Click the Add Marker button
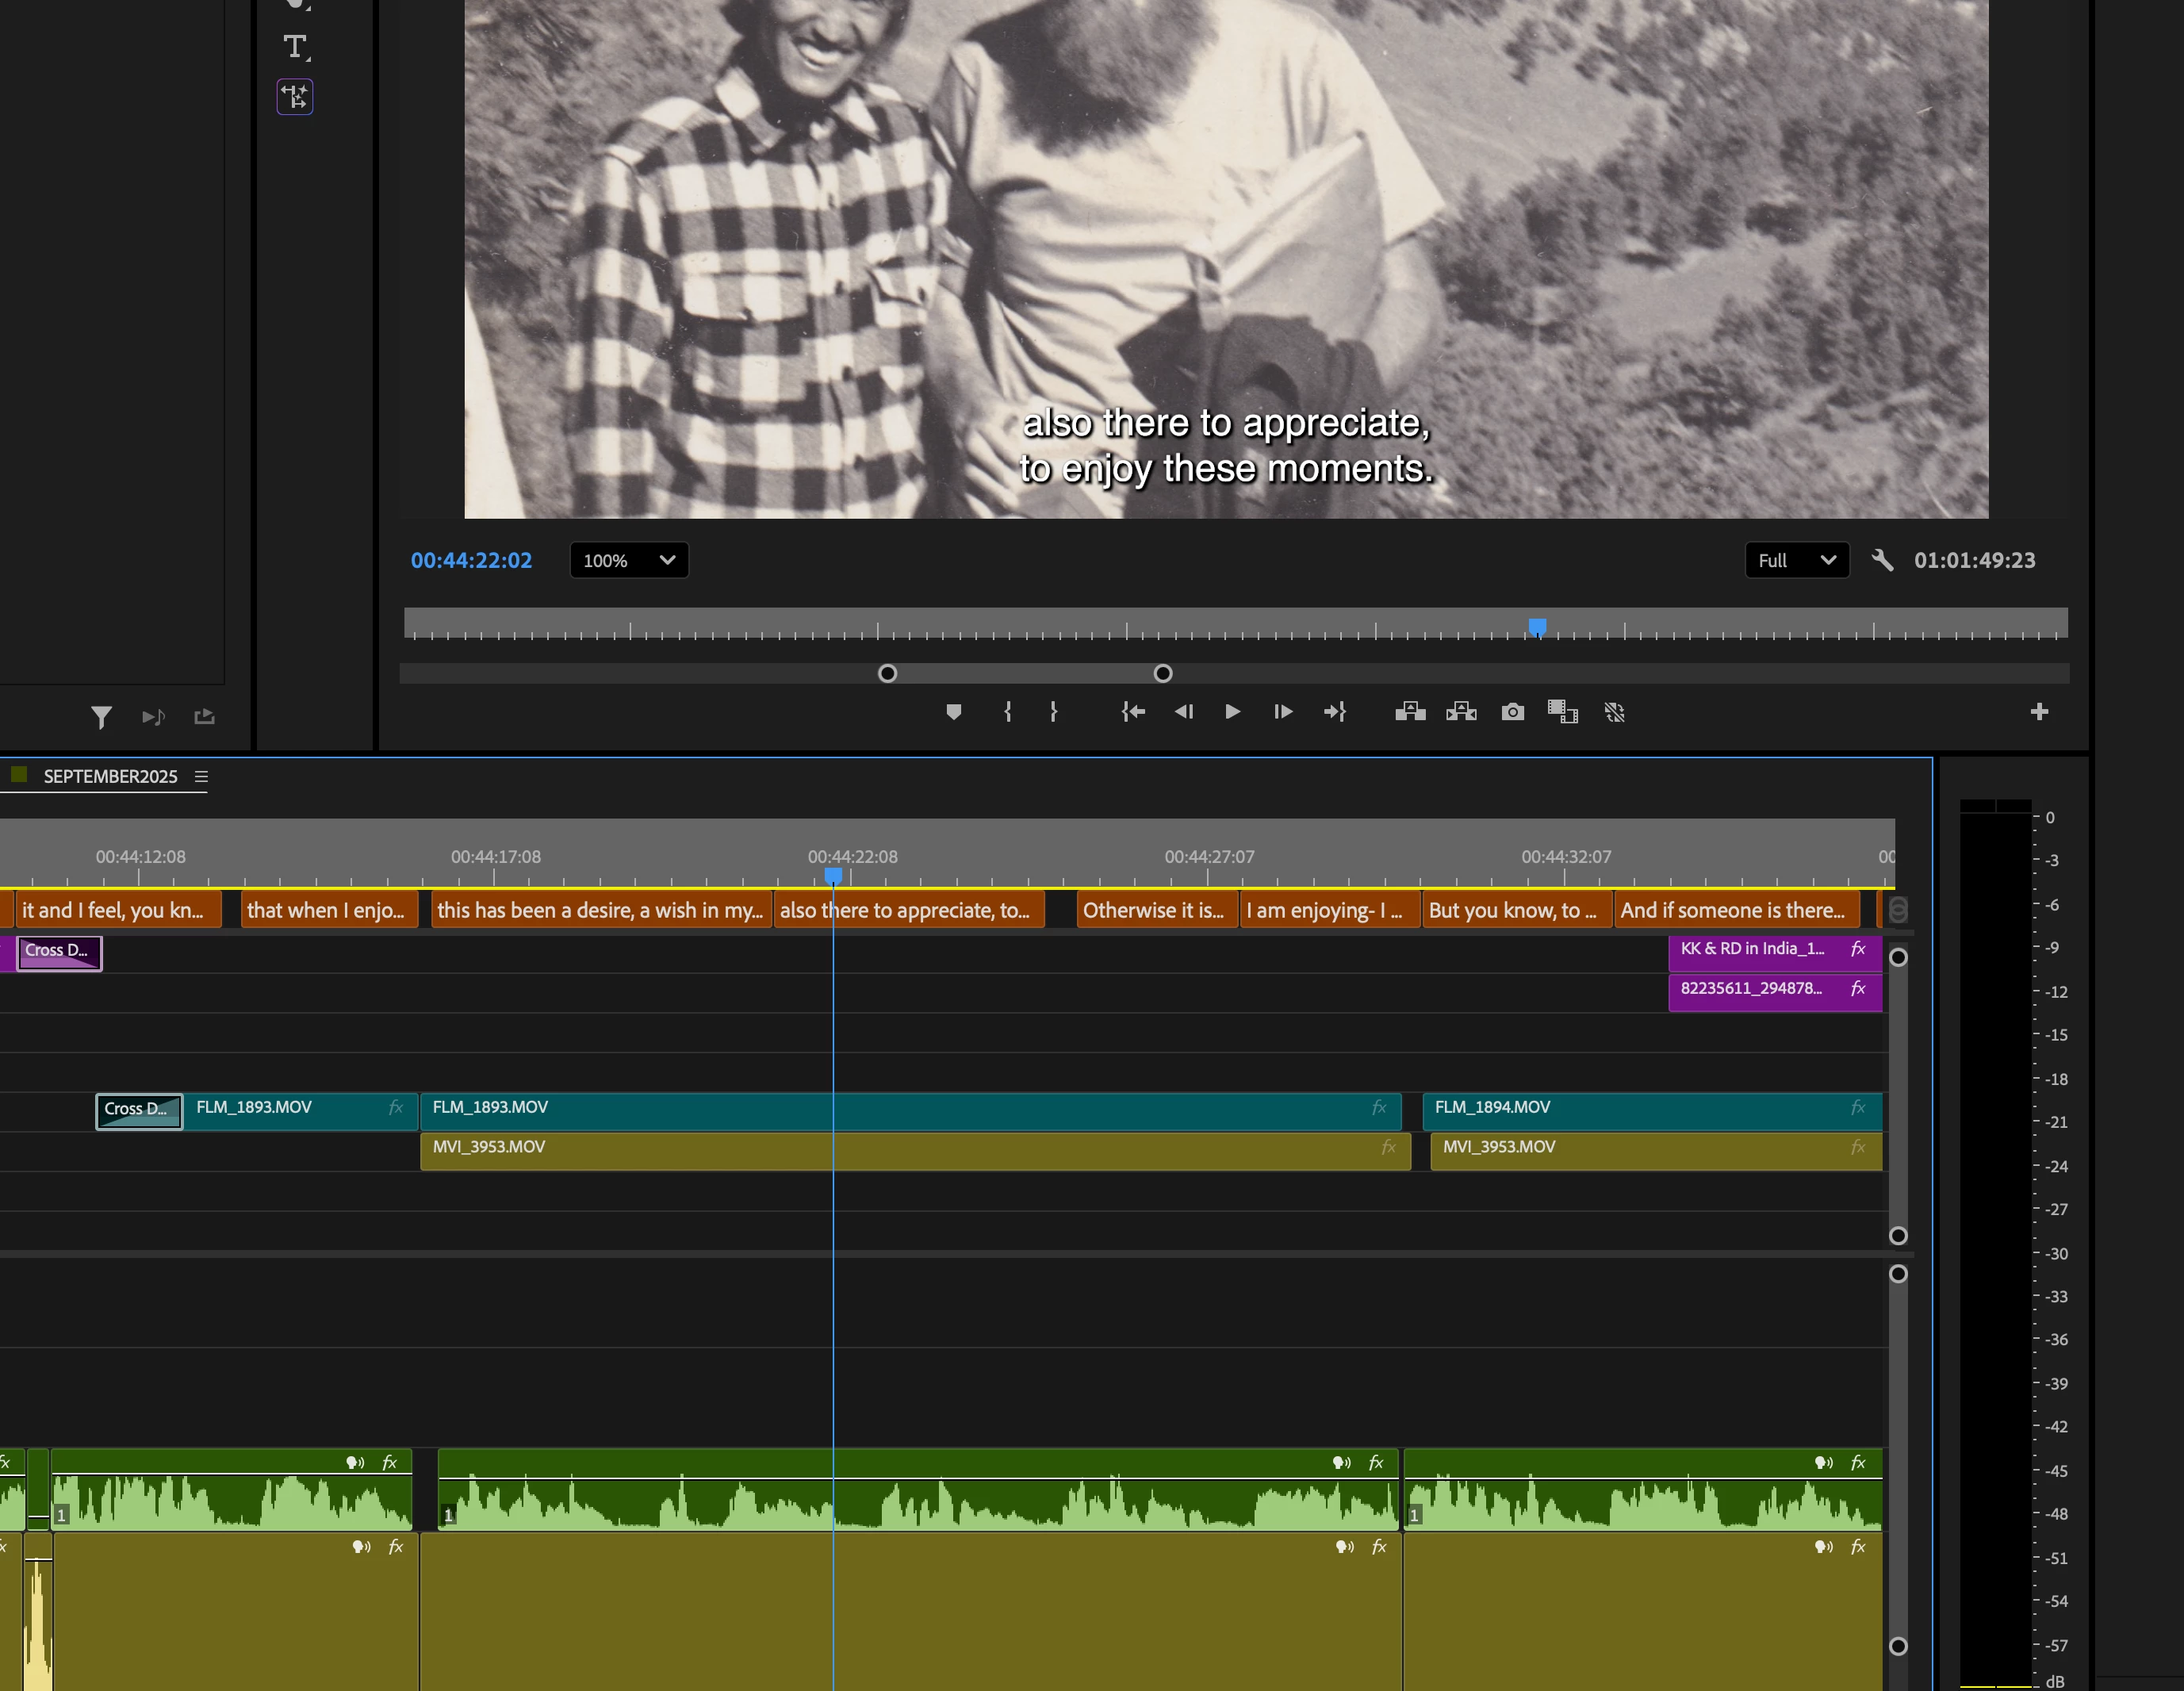The height and width of the screenshot is (1691, 2184). [x=953, y=712]
